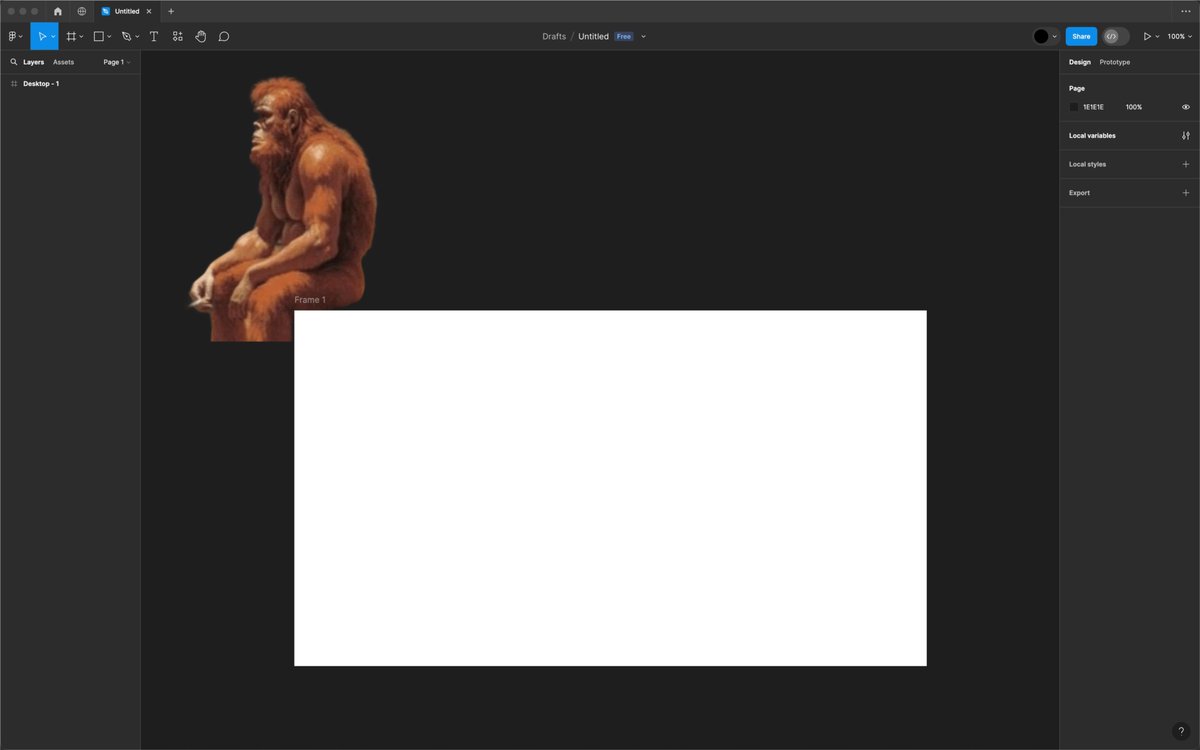The image size is (1200, 750).
Task: Edit the page color hex 1E1E1E
Action: point(1093,107)
